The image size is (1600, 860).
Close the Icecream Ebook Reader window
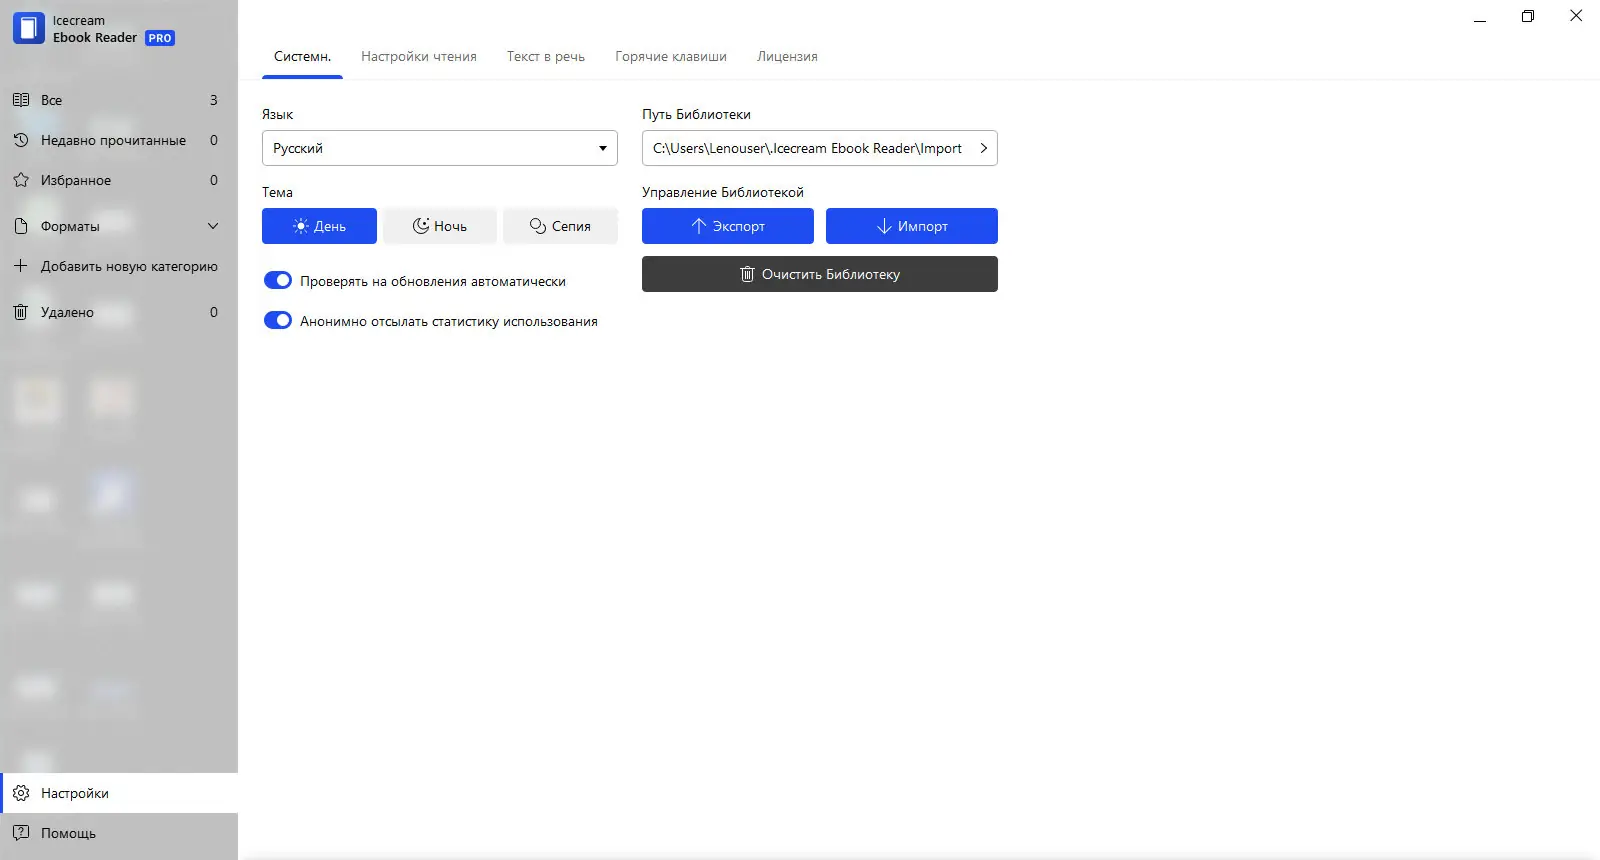pos(1576,16)
